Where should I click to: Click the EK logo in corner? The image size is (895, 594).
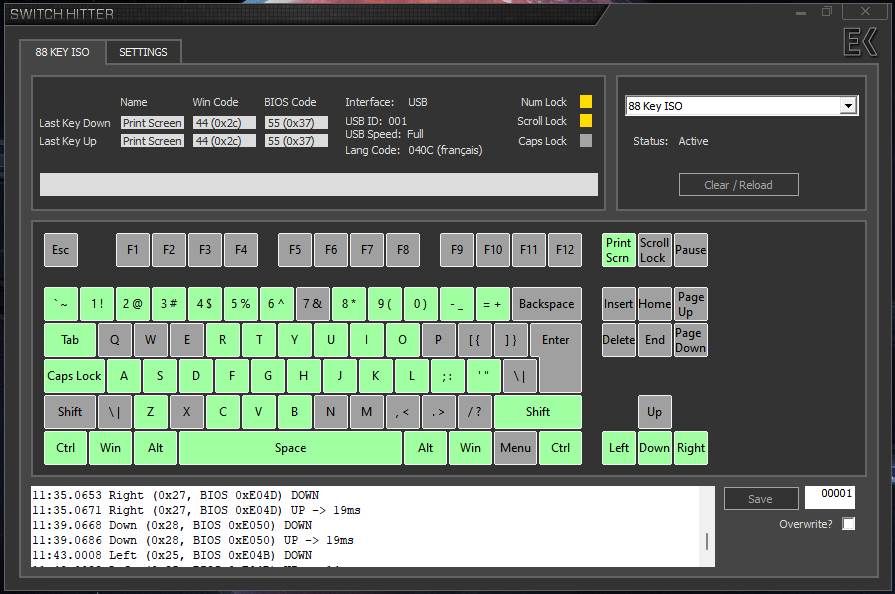click(x=860, y=42)
